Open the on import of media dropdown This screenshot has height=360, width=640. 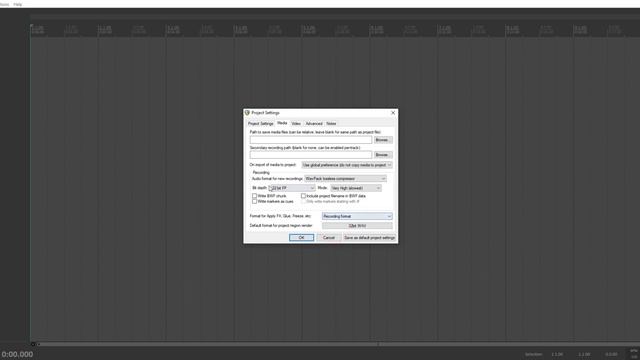coord(347,165)
